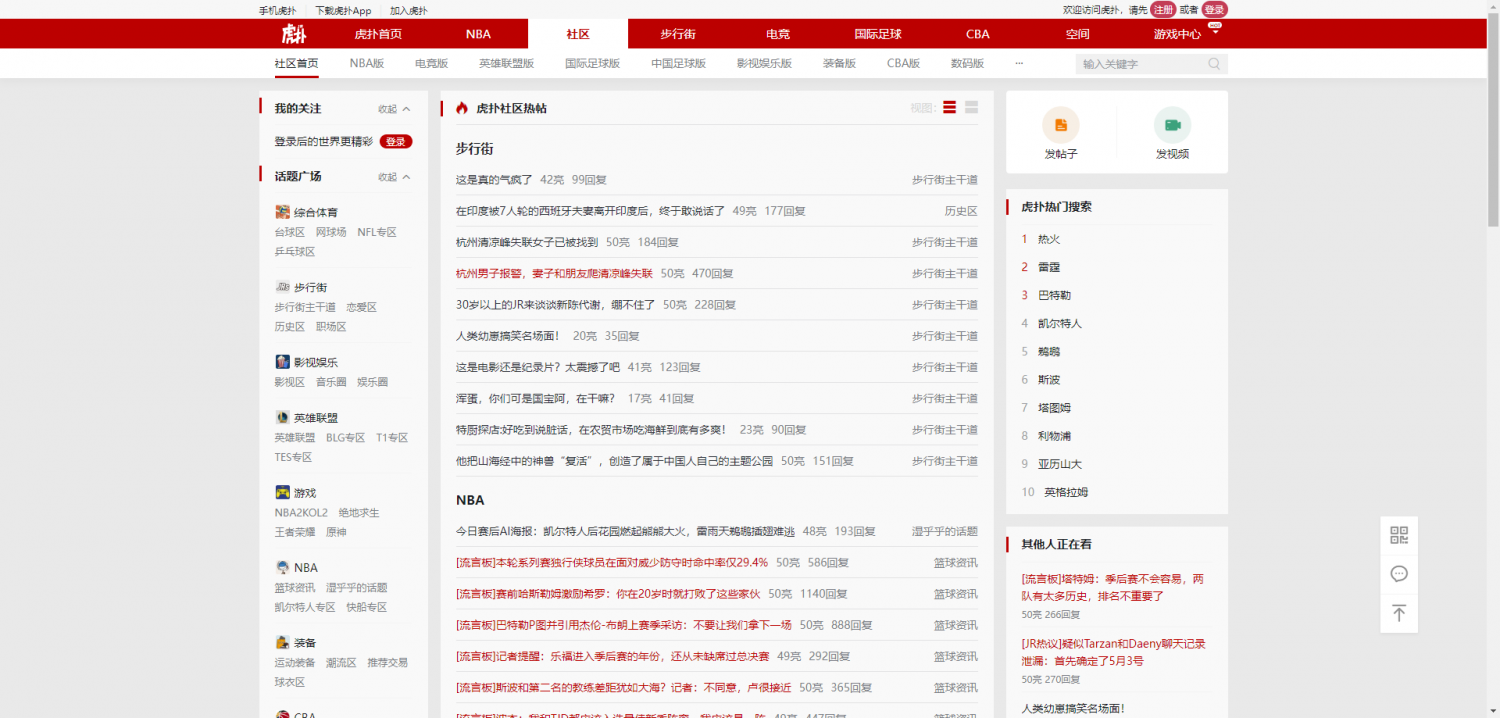Open the sidebar link BLG专区

tap(346, 437)
